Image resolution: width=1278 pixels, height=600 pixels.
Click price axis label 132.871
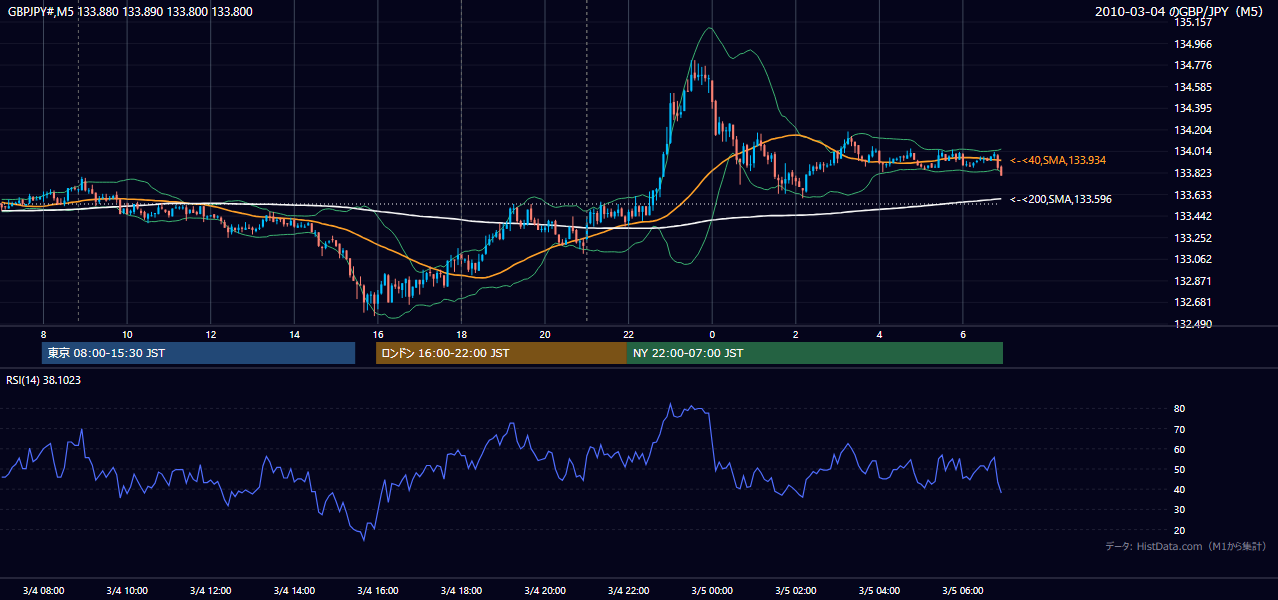point(1193,281)
